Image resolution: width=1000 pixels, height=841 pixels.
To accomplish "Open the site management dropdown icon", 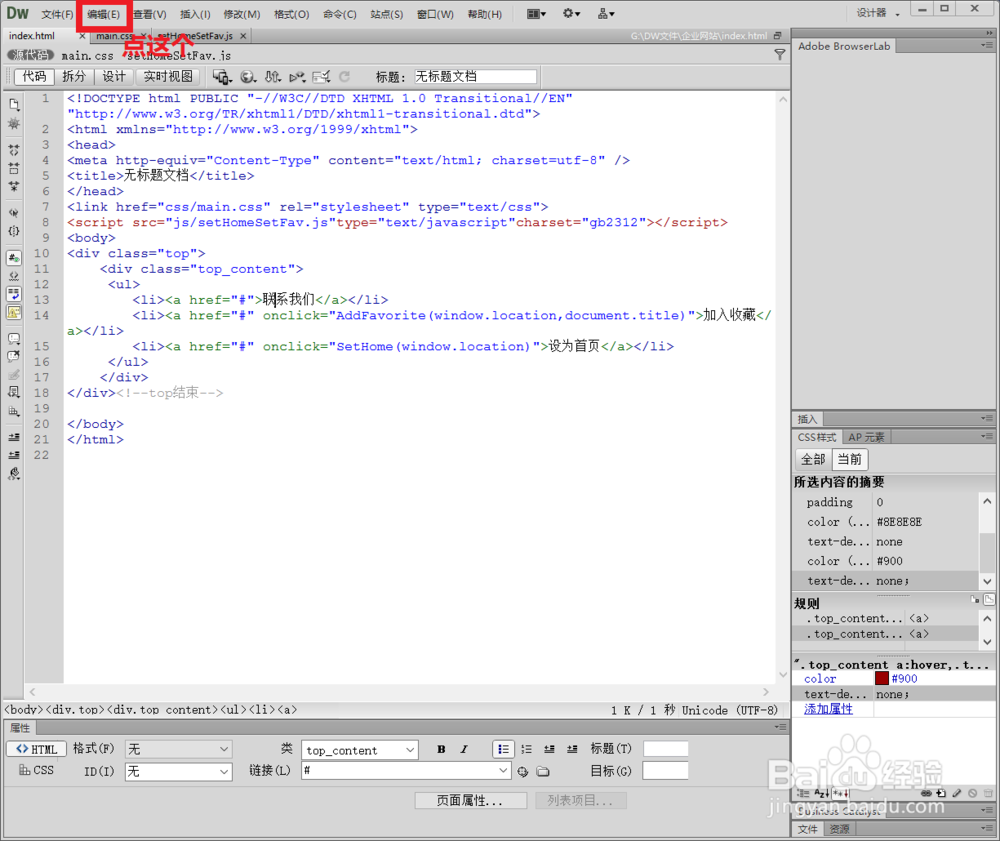I will click(605, 13).
